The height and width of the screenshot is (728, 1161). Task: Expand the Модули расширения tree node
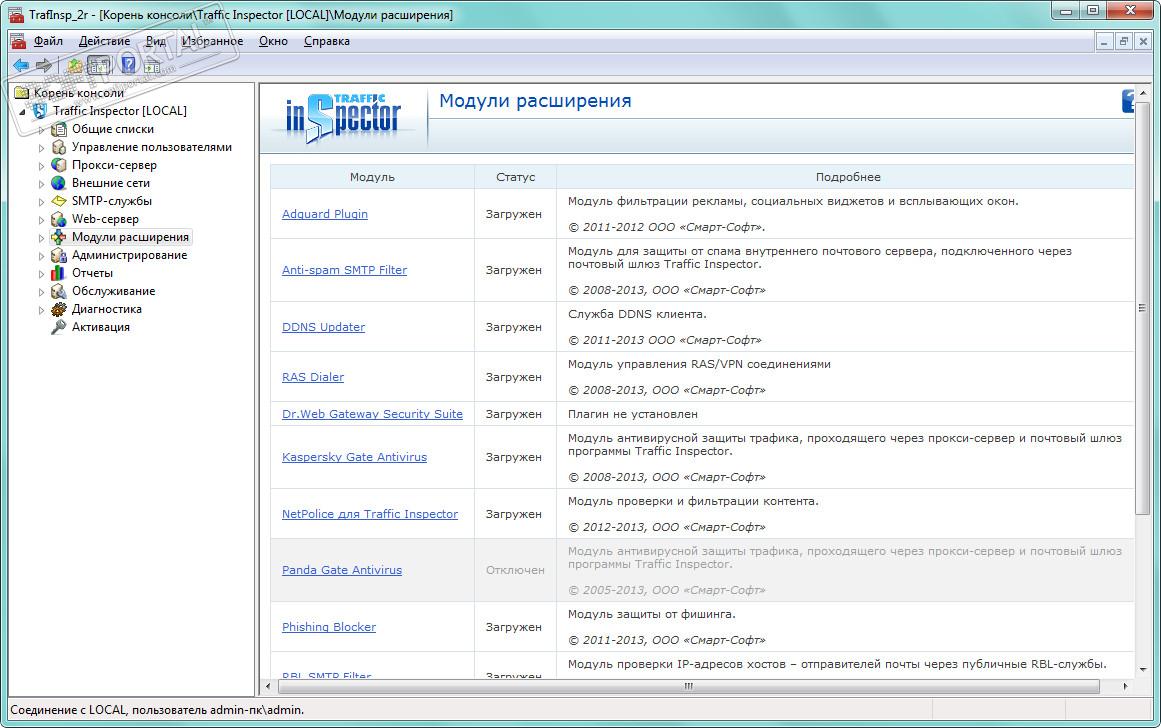[x=41, y=238]
